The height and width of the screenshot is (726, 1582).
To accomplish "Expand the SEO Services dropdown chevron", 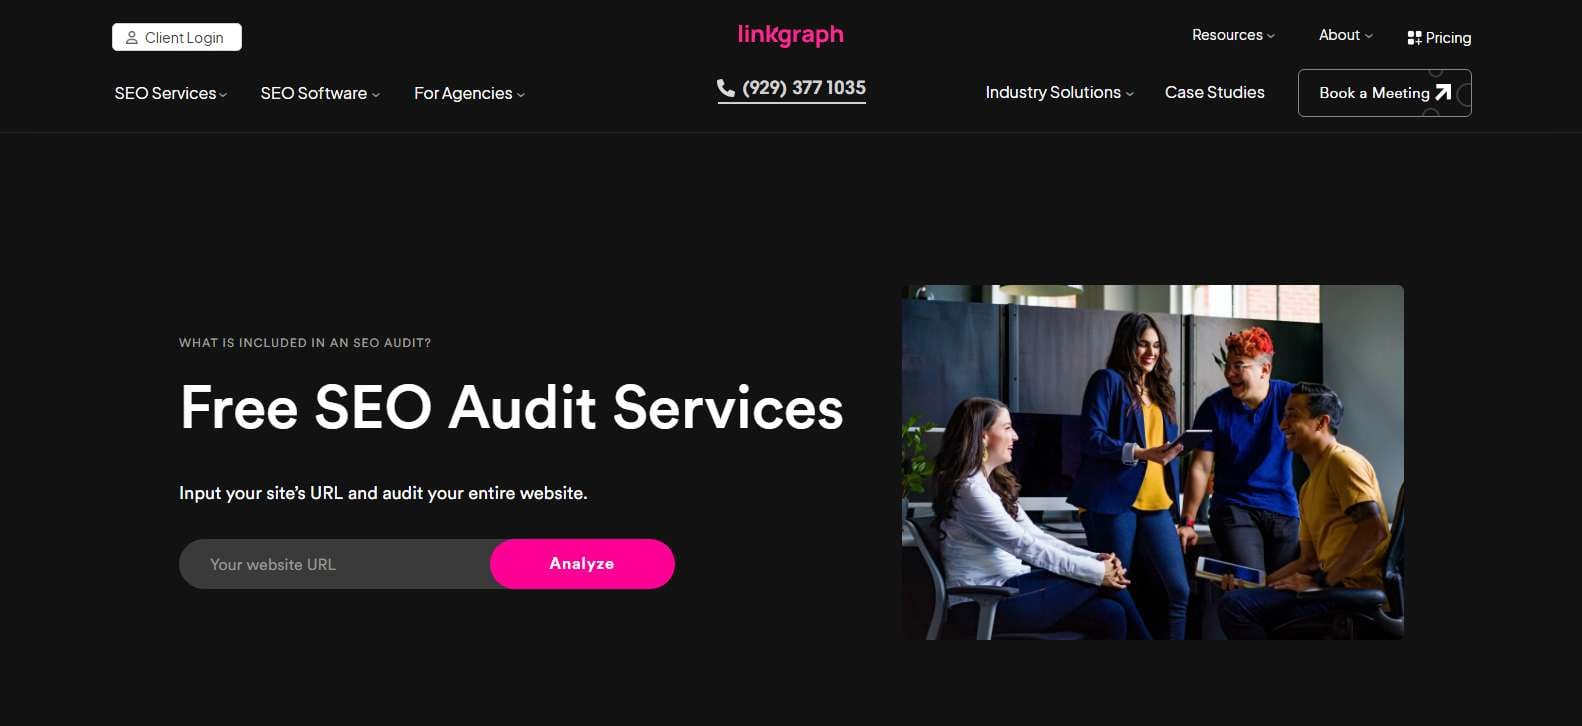I will click(223, 95).
